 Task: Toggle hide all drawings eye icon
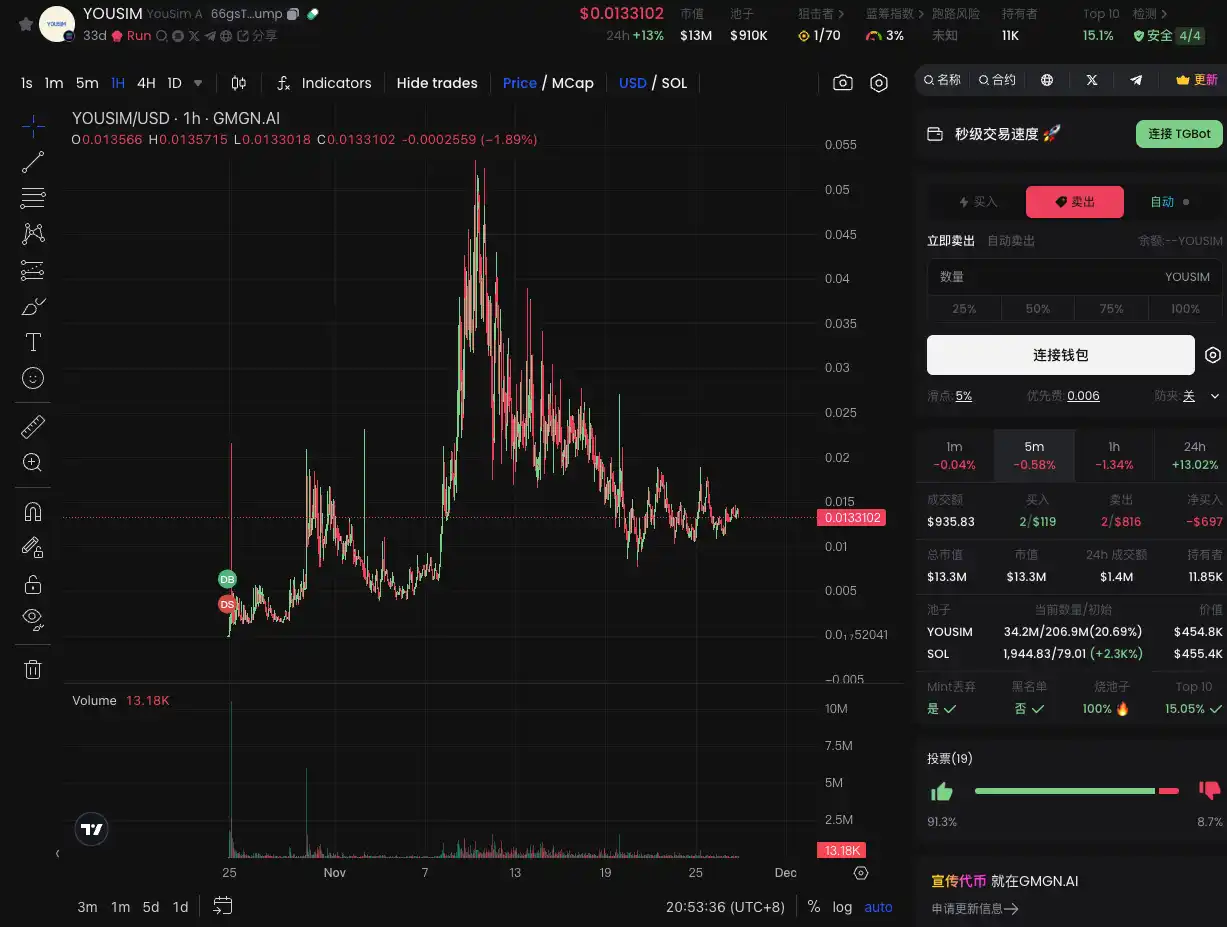[x=33, y=617]
